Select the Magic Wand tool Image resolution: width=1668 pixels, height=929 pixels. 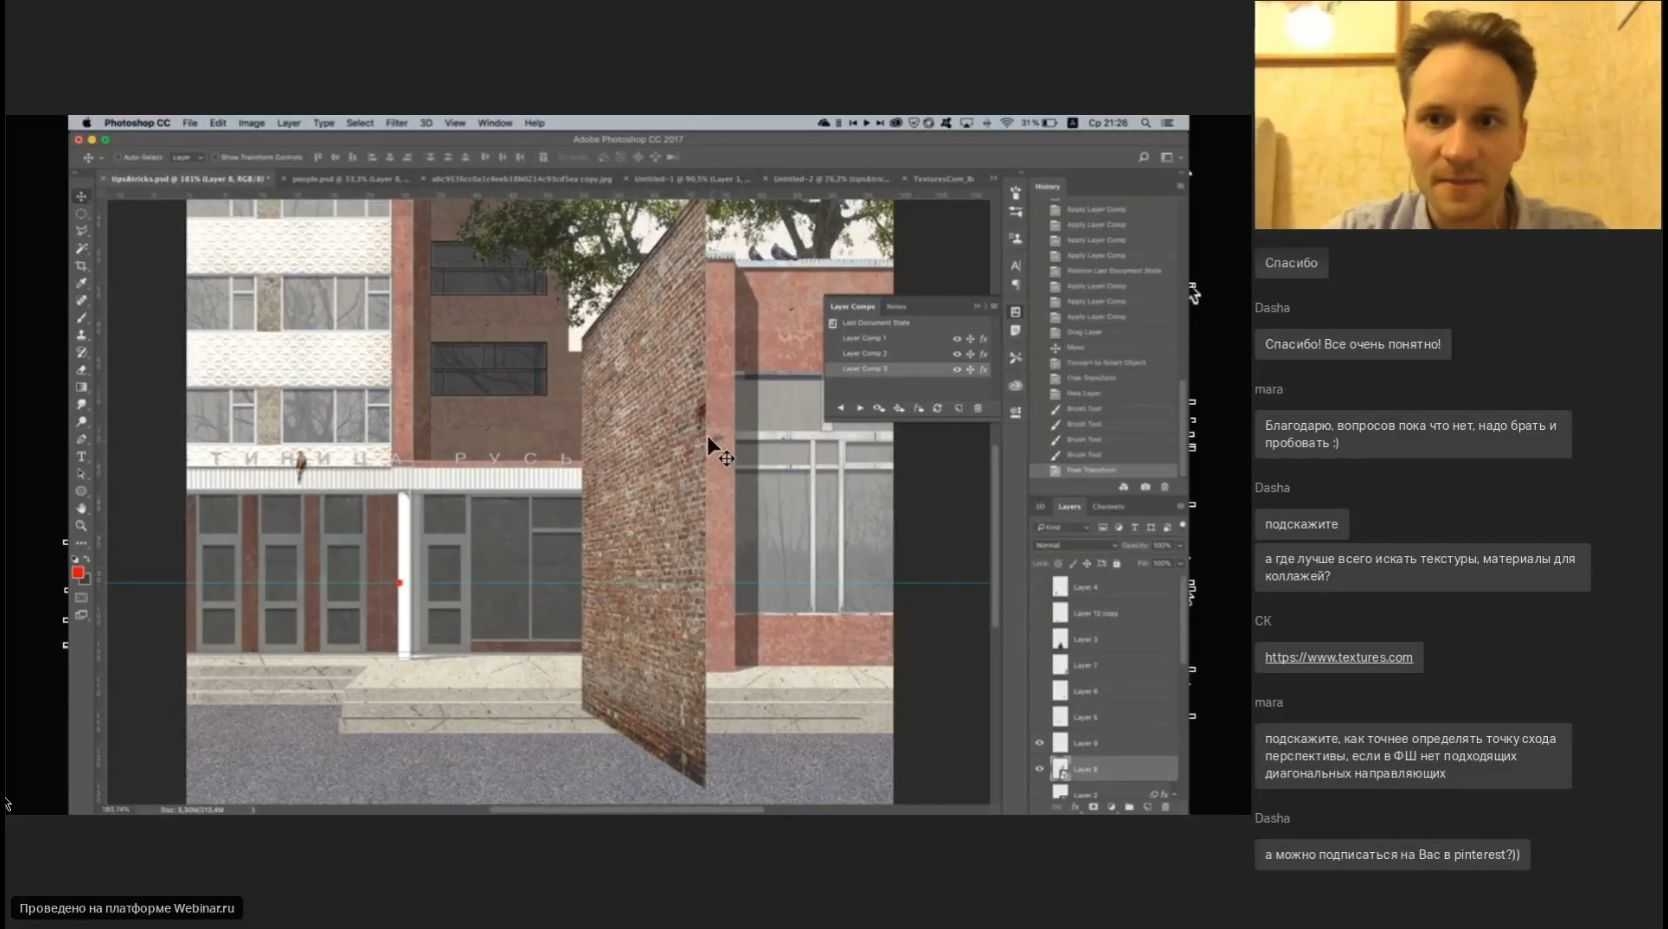point(82,248)
